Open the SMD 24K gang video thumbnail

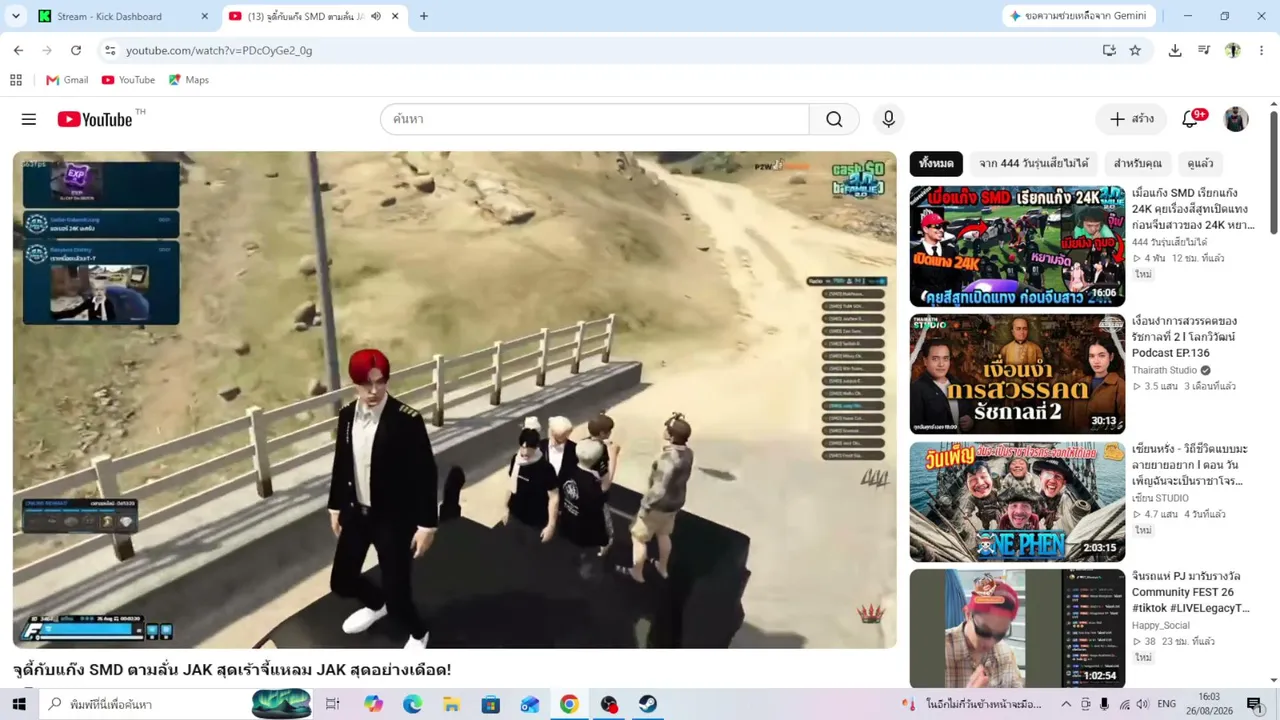1017,246
